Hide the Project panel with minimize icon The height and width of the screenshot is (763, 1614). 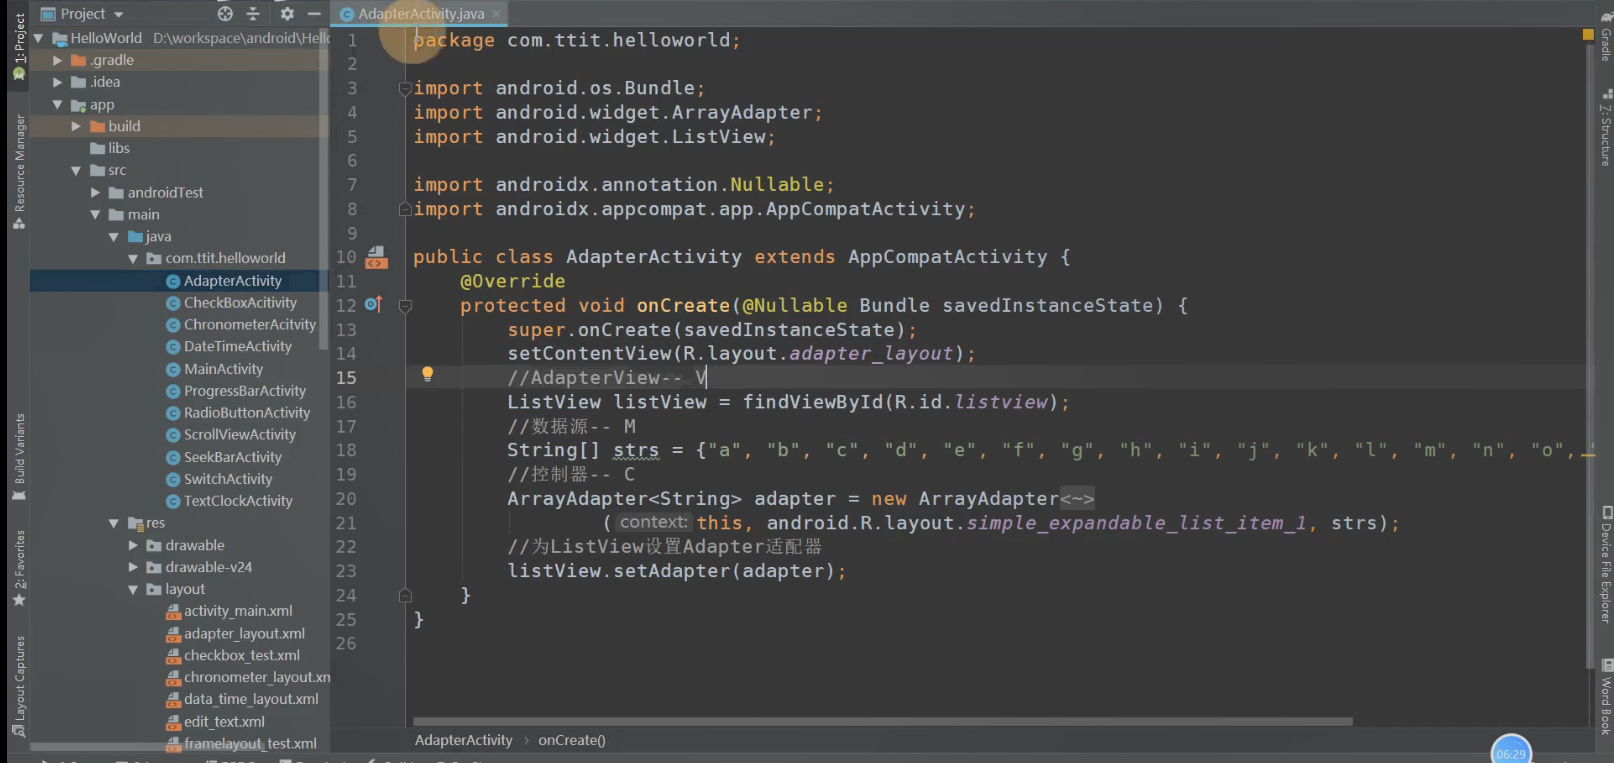(x=314, y=14)
